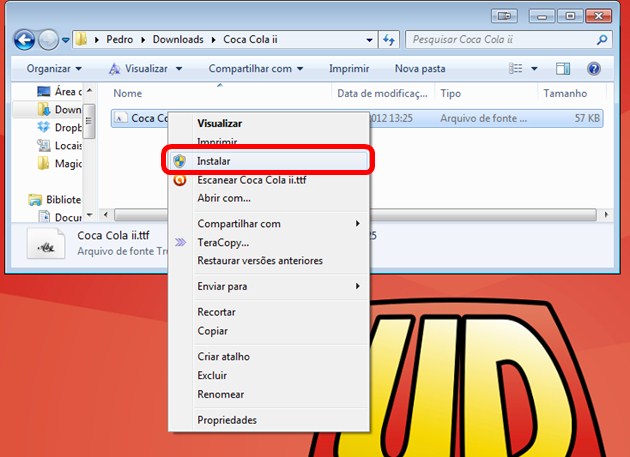Click navigation pane scroll up arrow
Viewport: 630px width, 457px height.
coord(90,90)
